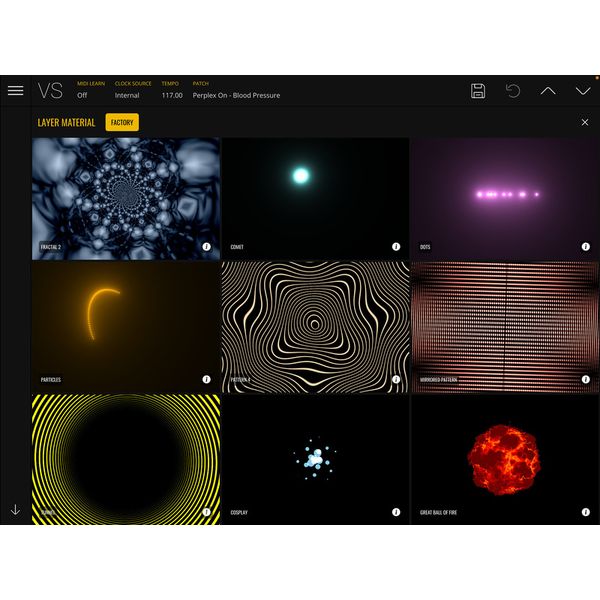600x600 pixels.
Task: Open info icon on Comet material
Action: point(395,247)
